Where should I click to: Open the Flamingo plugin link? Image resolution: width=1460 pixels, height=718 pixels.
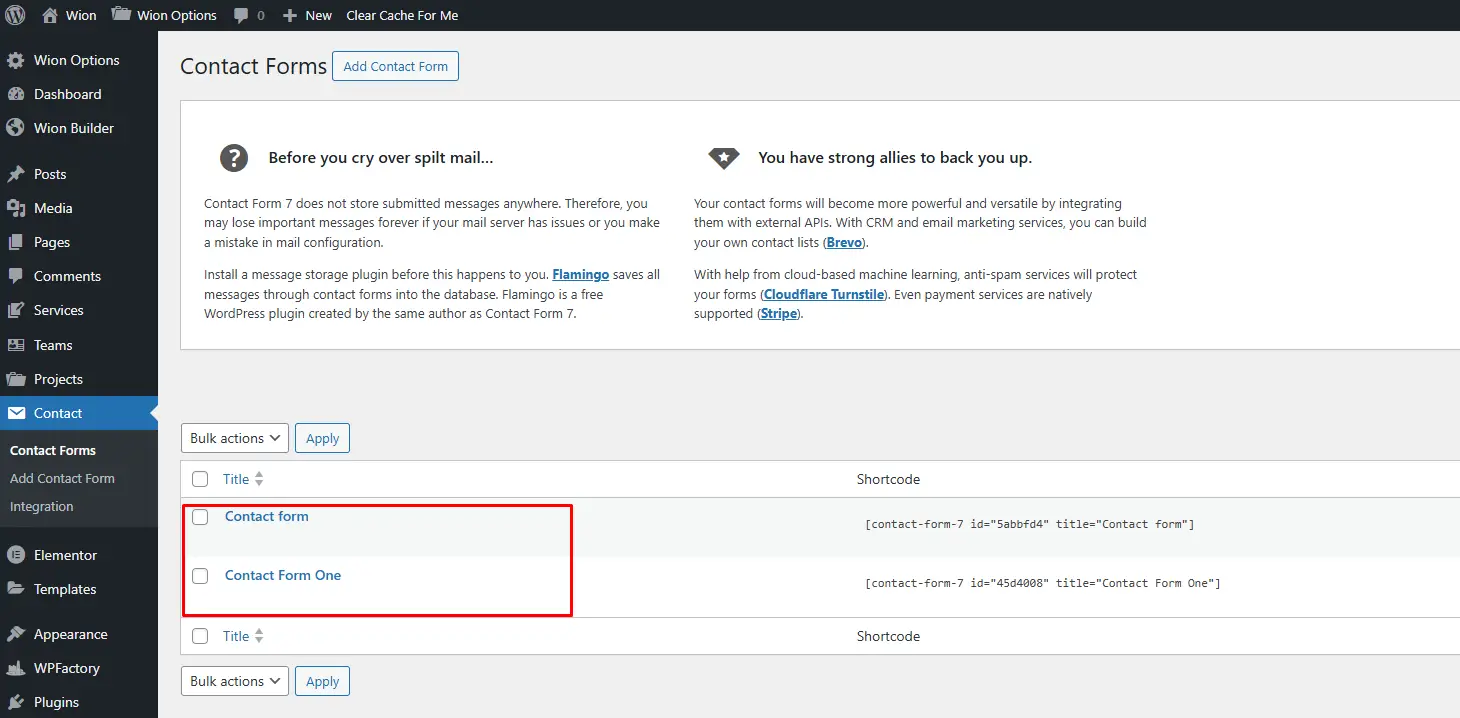pos(581,274)
